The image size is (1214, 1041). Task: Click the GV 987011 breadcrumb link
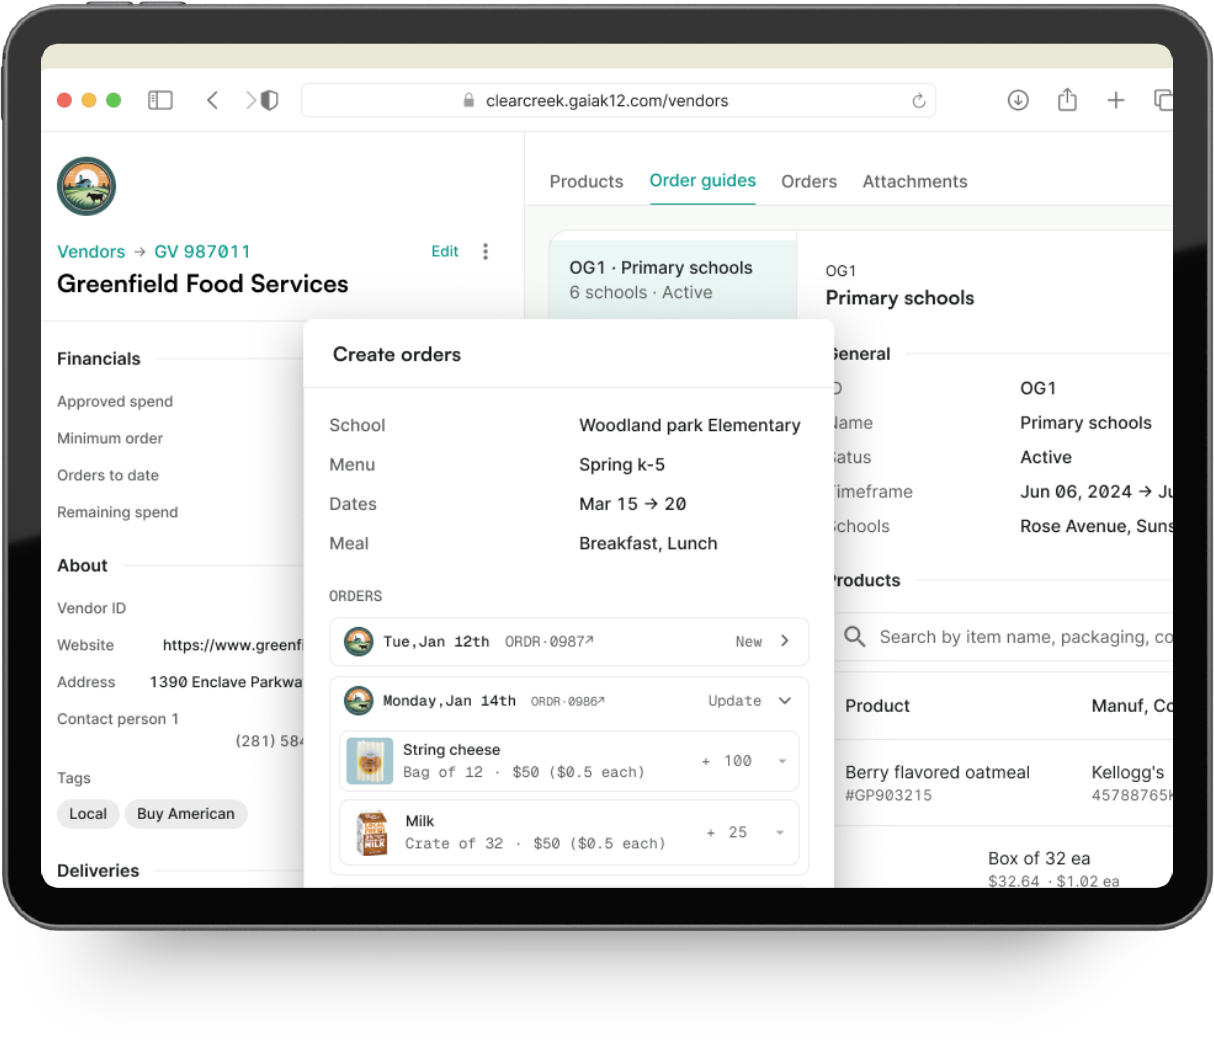click(202, 251)
